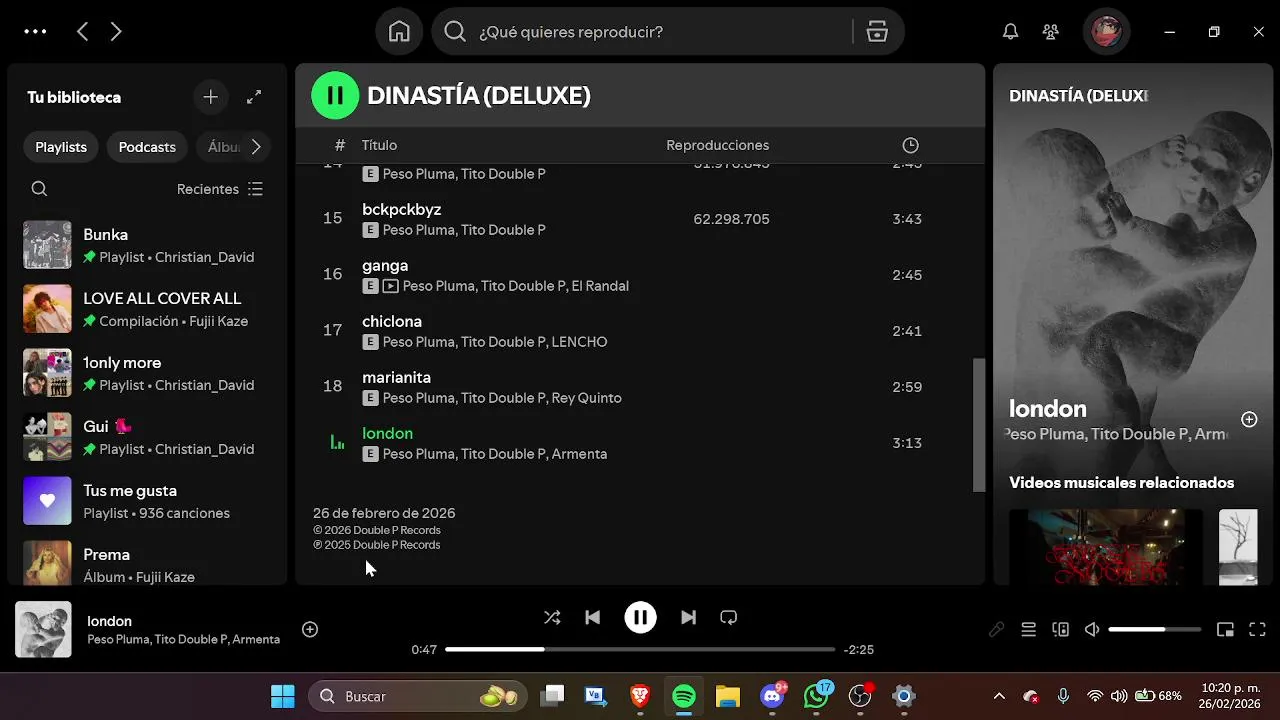Viewport: 1280px width, 720px height.
Task: Click the tracklist vertical scrollbar
Action: click(x=979, y=425)
